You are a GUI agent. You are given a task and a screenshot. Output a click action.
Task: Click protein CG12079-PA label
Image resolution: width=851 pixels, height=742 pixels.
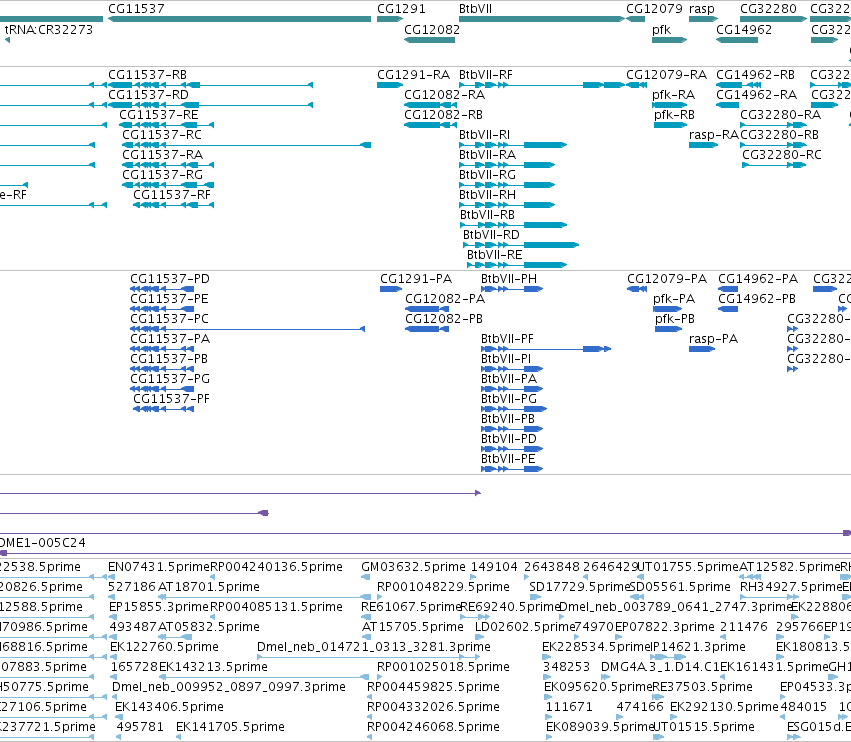tap(667, 279)
